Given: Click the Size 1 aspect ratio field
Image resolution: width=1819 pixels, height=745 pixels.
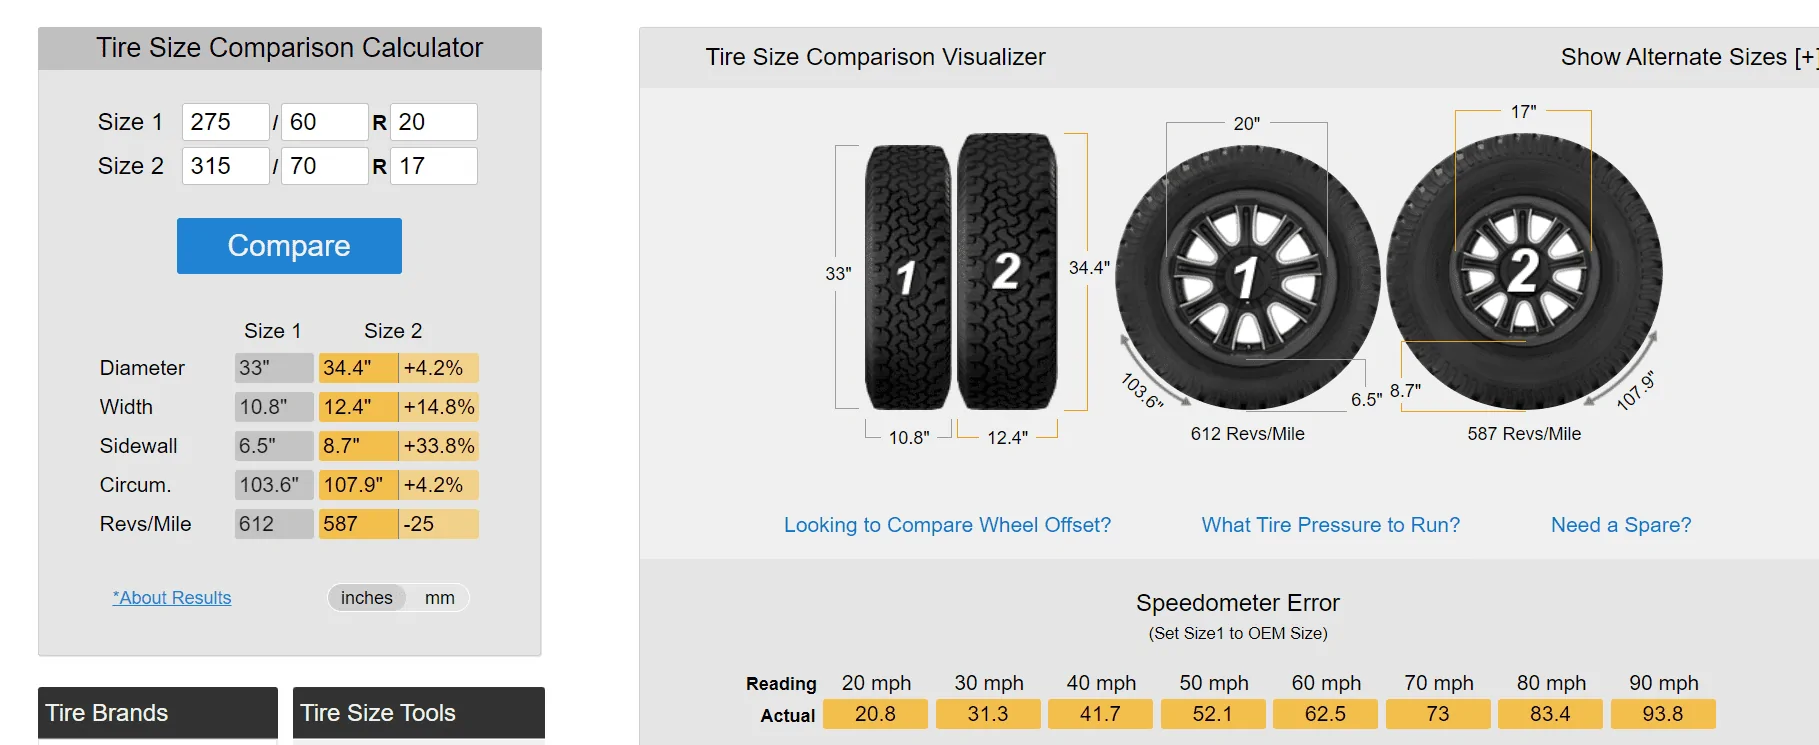Looking at the screenshot, I should click(324, 122).
